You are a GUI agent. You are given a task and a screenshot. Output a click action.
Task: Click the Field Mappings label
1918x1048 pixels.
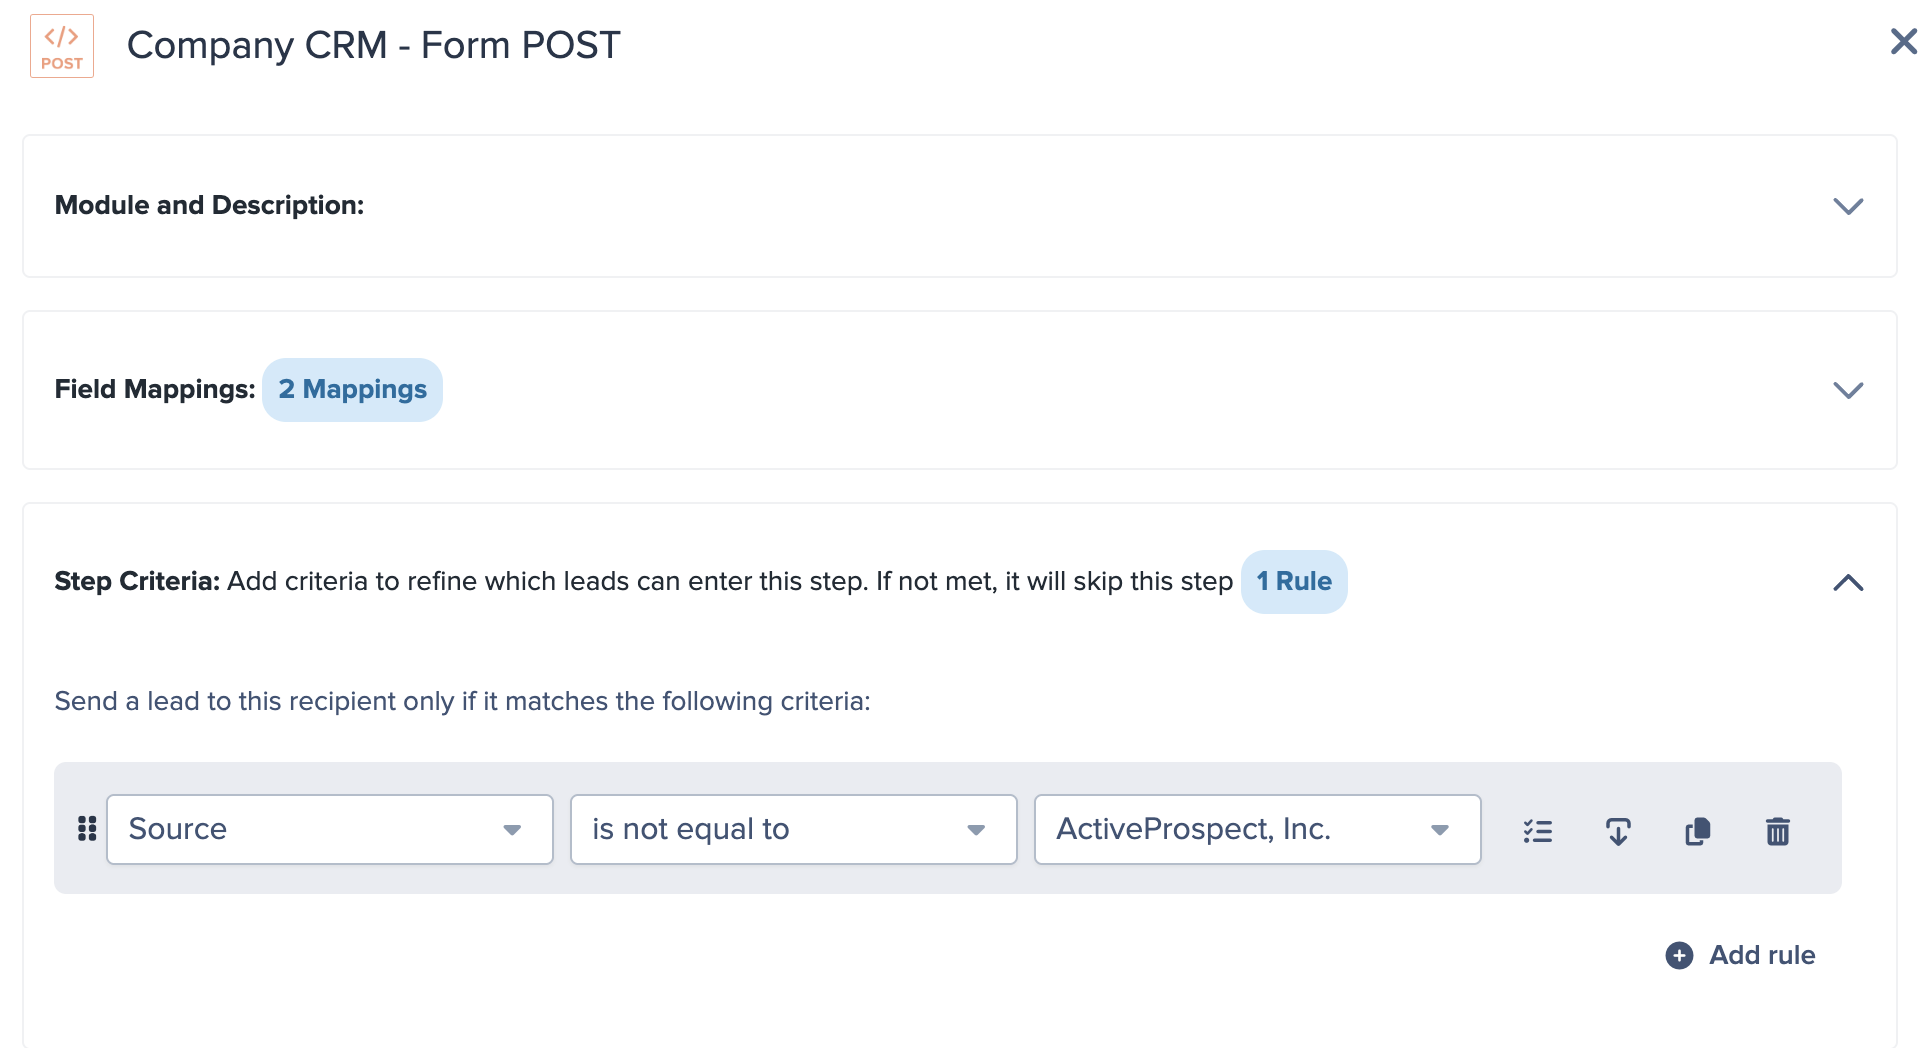click(x=155, y=390)
